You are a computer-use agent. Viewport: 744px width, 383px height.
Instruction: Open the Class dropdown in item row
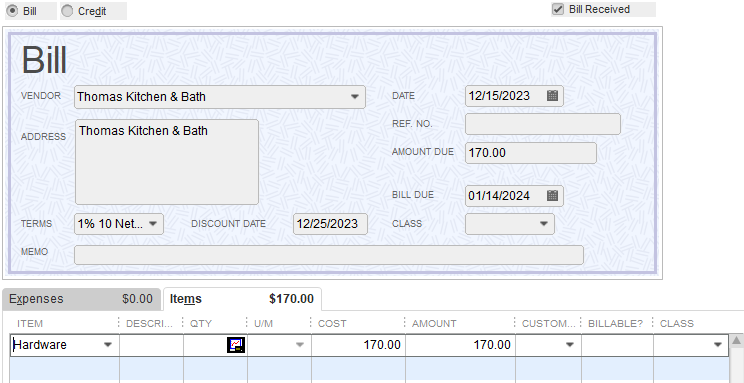(x=718, y=345)
